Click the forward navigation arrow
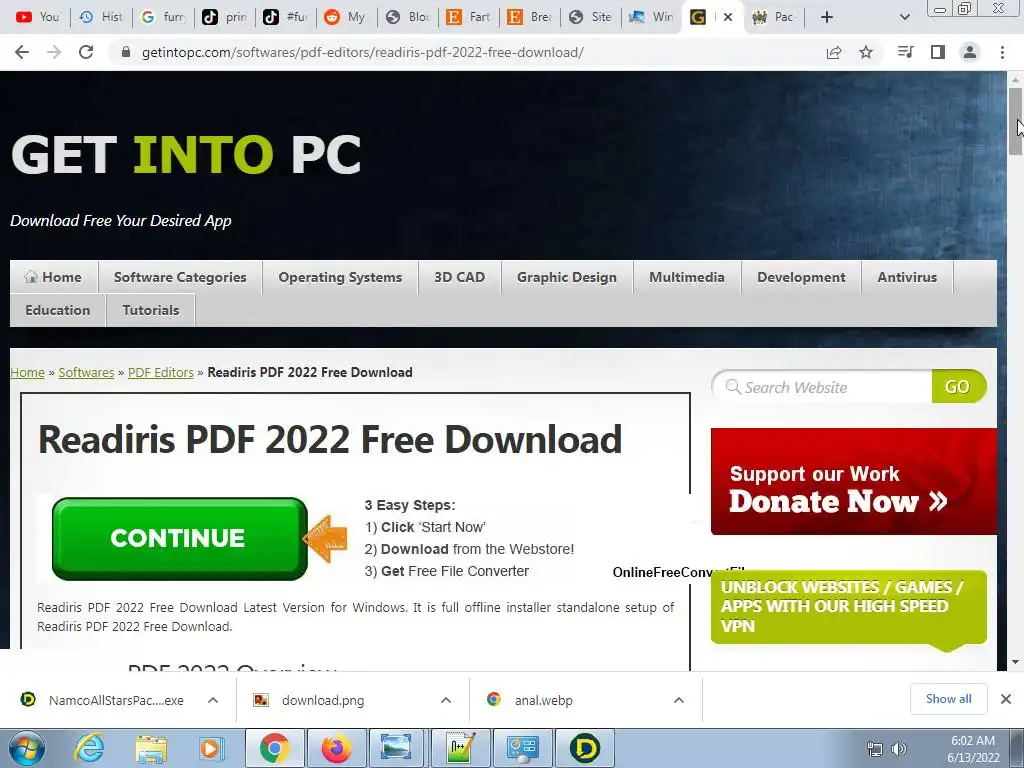This screenshot has height=768, width=1024. (54, 52)
